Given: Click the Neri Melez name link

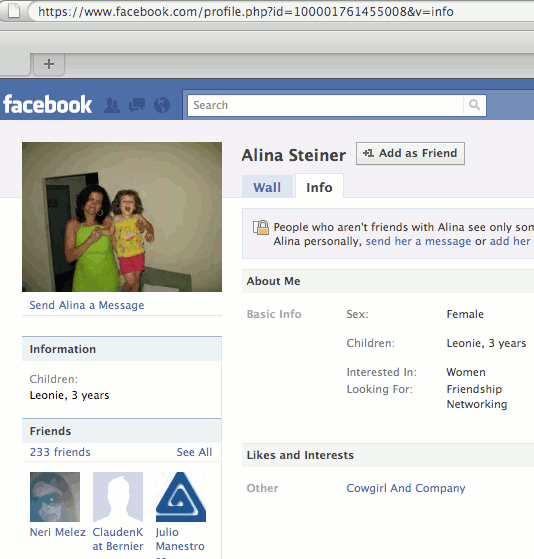Looking at the screenshot, I should (x=58, y=532).
